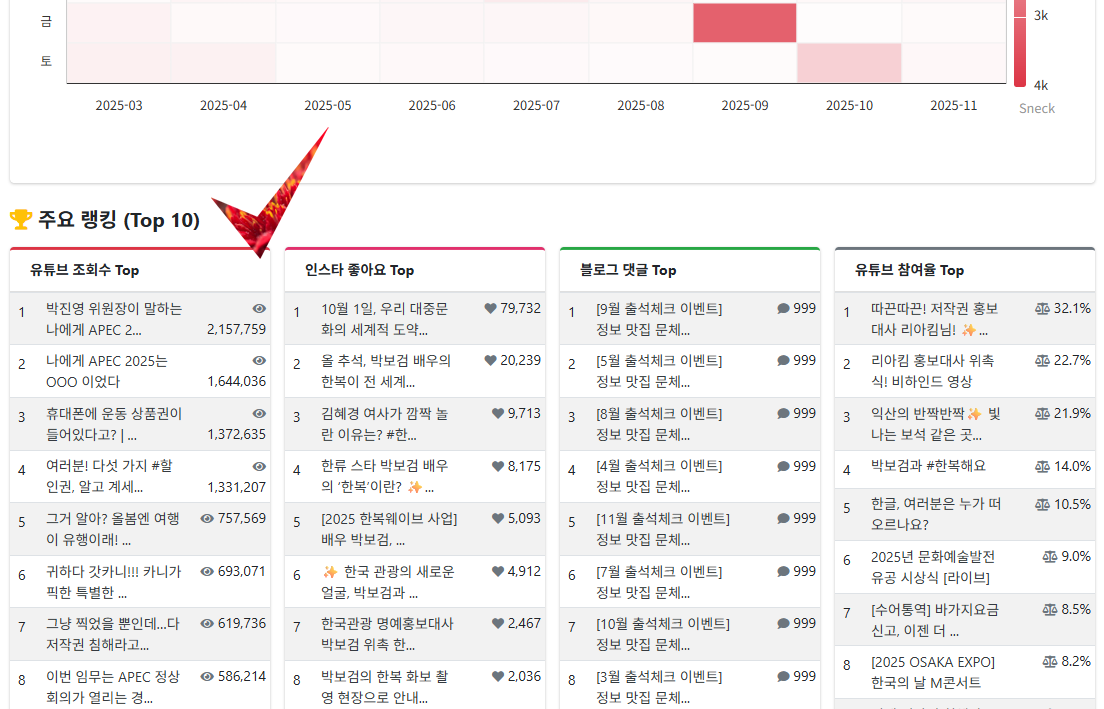The width and height of the screenshot is (1104, 709).
Task: Open video '나에게 APEC 2025는 OOO 이었다'
Action: click(107, 371)
